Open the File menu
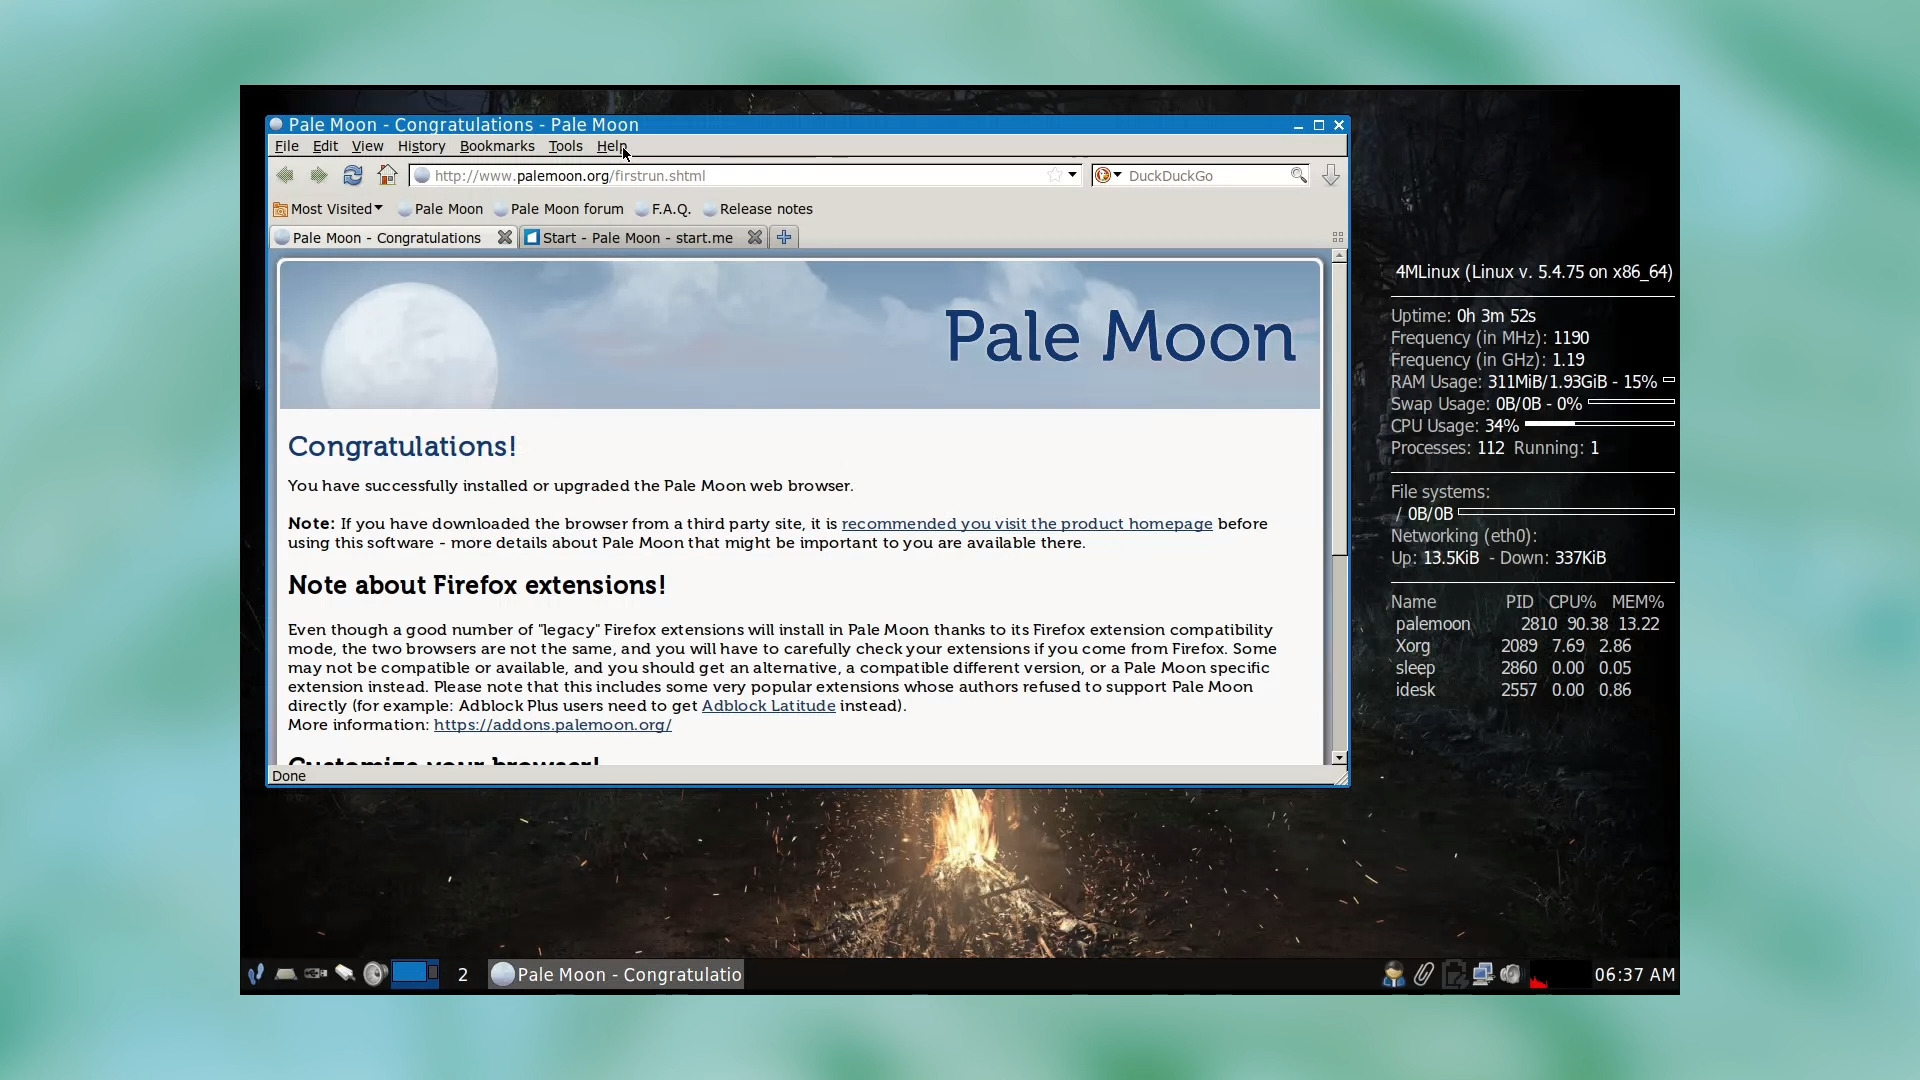Screen dimensions: 1920x1080 click(287, 146)
